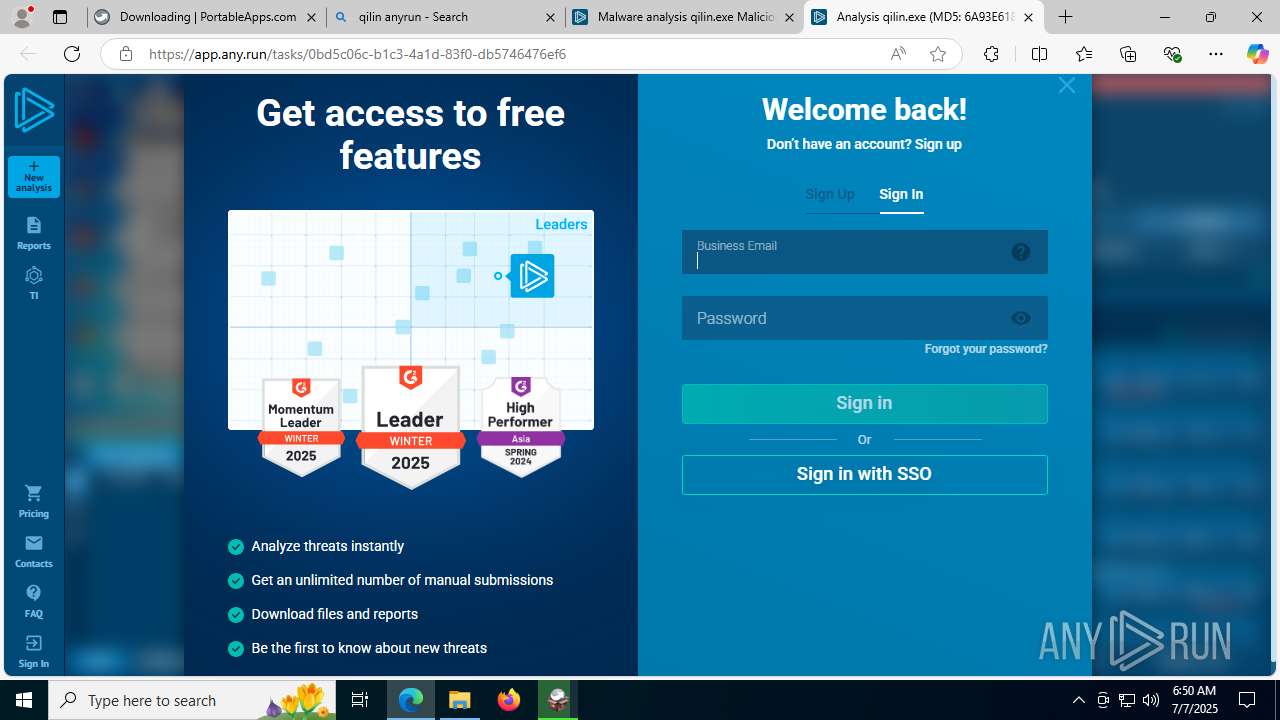Image resolution: width=1280 pixels, height=720 pixels.
Task: View site information lock icon
Action: (126, 54)
